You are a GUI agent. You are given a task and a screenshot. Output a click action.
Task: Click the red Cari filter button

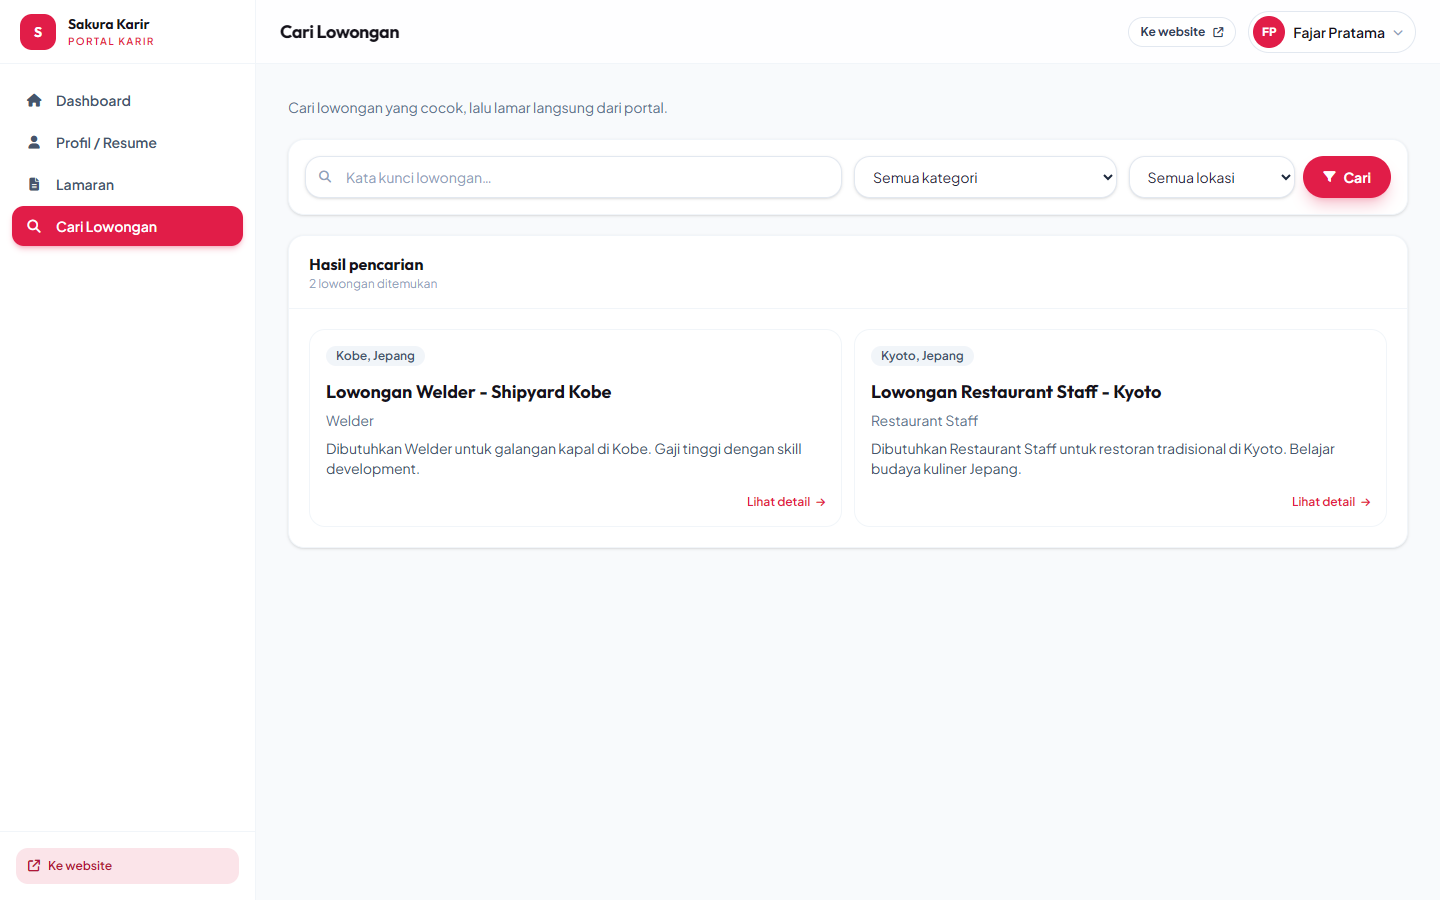(x=1346, y=177)
